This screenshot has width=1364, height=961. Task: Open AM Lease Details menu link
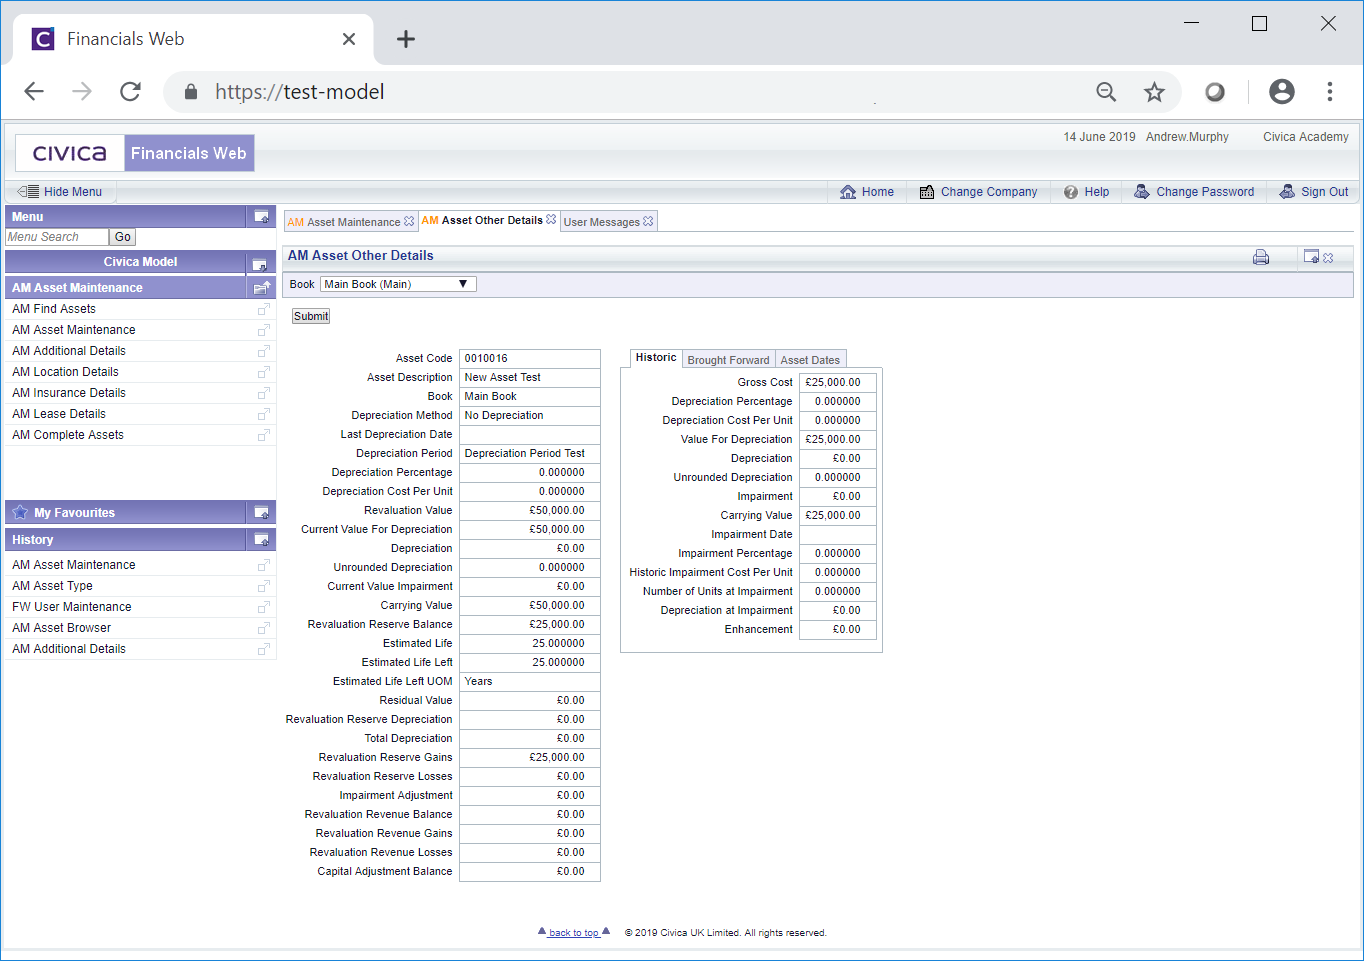point(59,414)
